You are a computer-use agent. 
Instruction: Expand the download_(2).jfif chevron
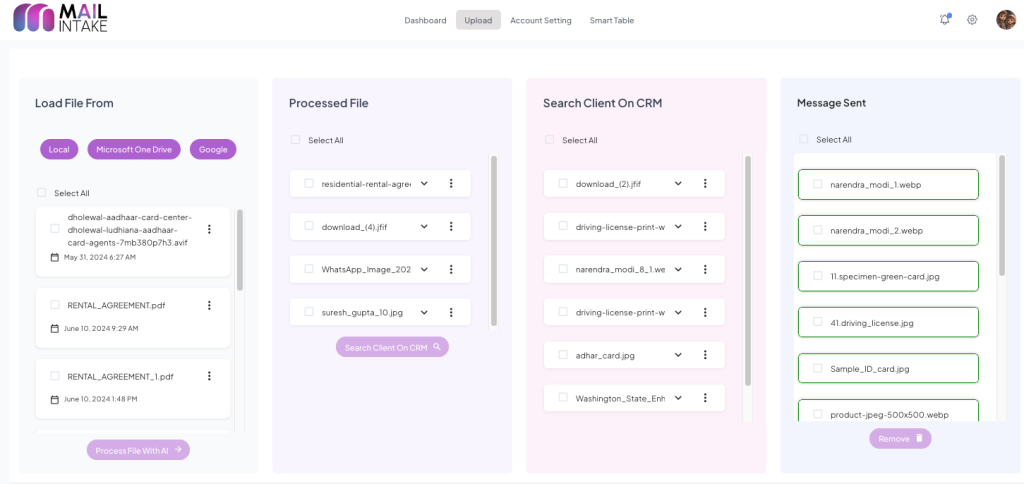pyautogui.click(x=678, y=184)
